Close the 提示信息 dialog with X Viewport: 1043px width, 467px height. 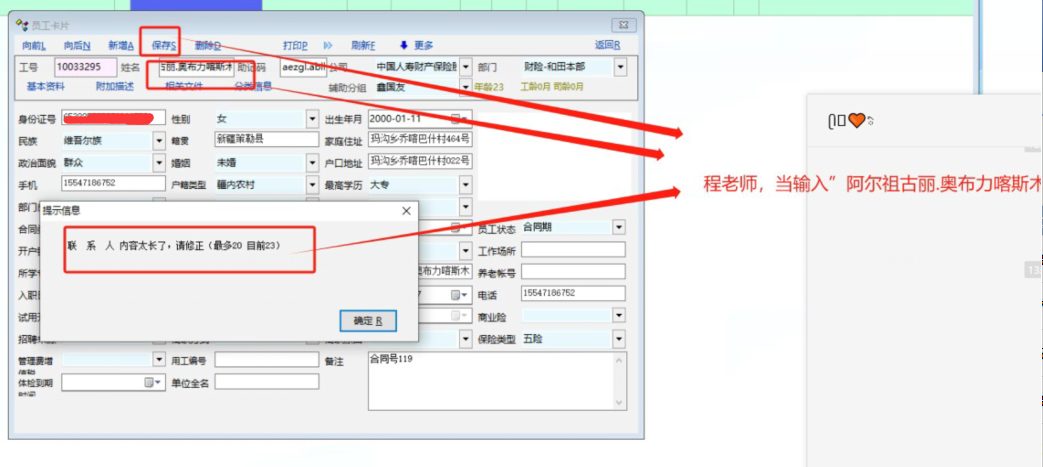[x=406, y=211]
